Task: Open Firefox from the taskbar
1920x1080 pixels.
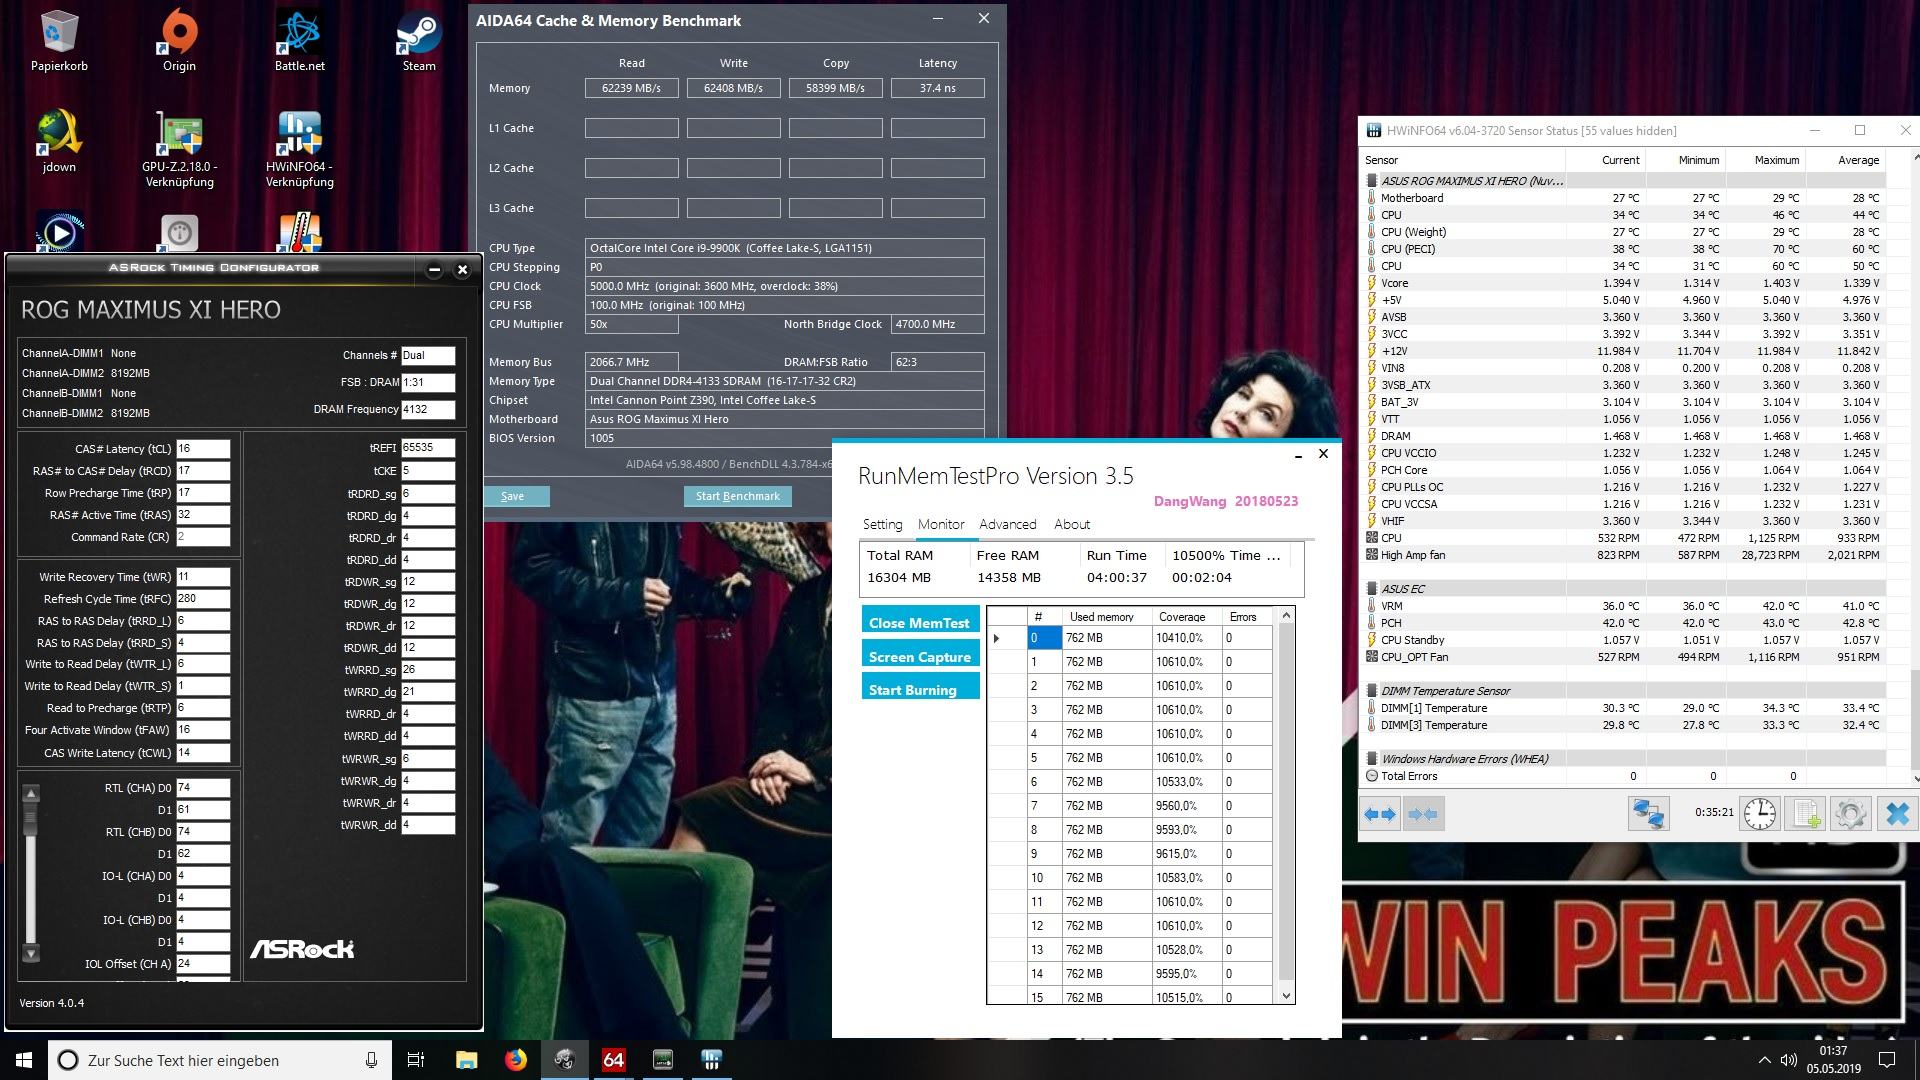Action: pyautogui.click(x=515, y=1060)
